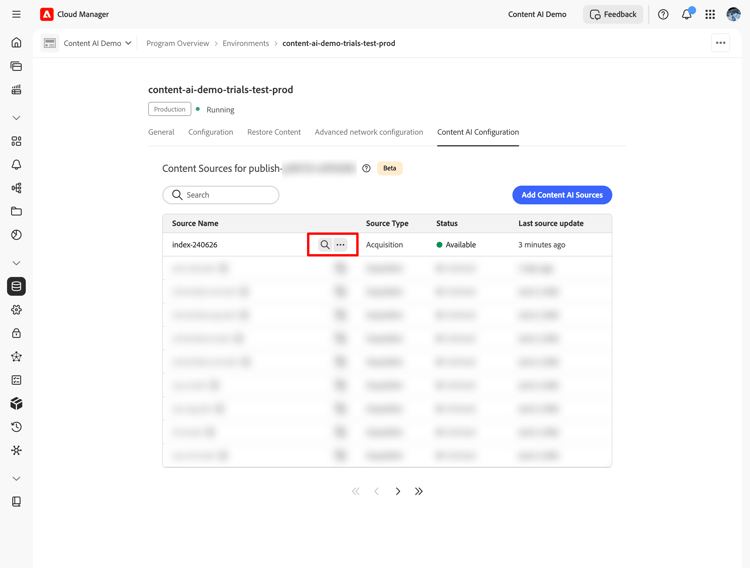Click the checklist sidebar icon
The width and height of the screenshot is (750, 568).
16,380
